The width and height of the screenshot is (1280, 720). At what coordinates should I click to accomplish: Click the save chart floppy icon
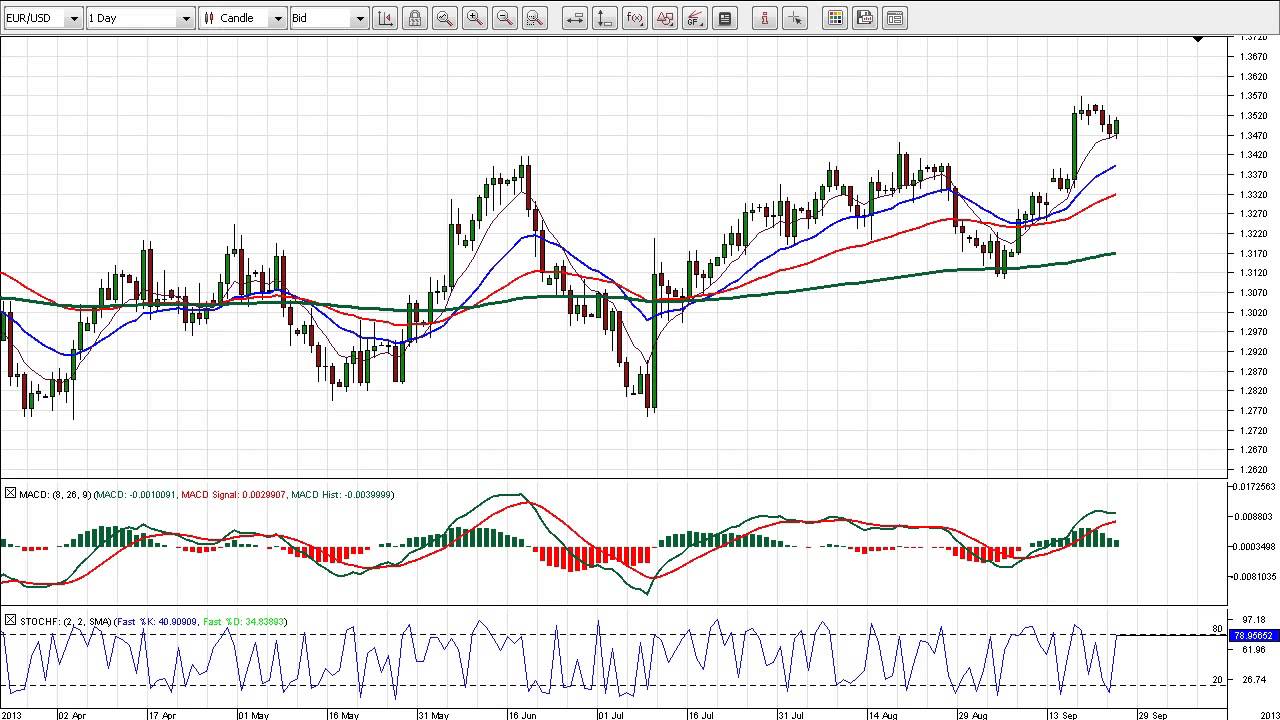click(x=865, y=18)
